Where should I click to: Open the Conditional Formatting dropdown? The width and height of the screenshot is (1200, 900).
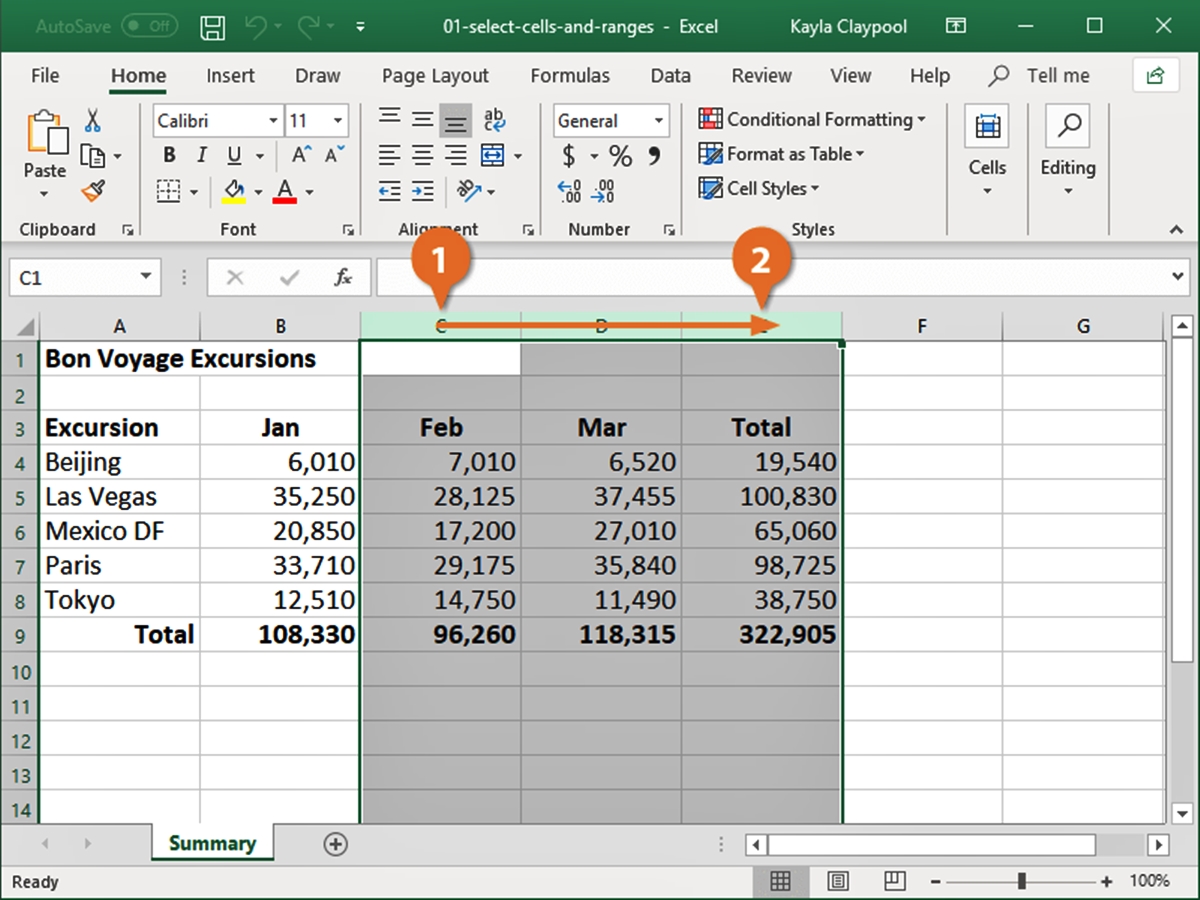point(811,120)
